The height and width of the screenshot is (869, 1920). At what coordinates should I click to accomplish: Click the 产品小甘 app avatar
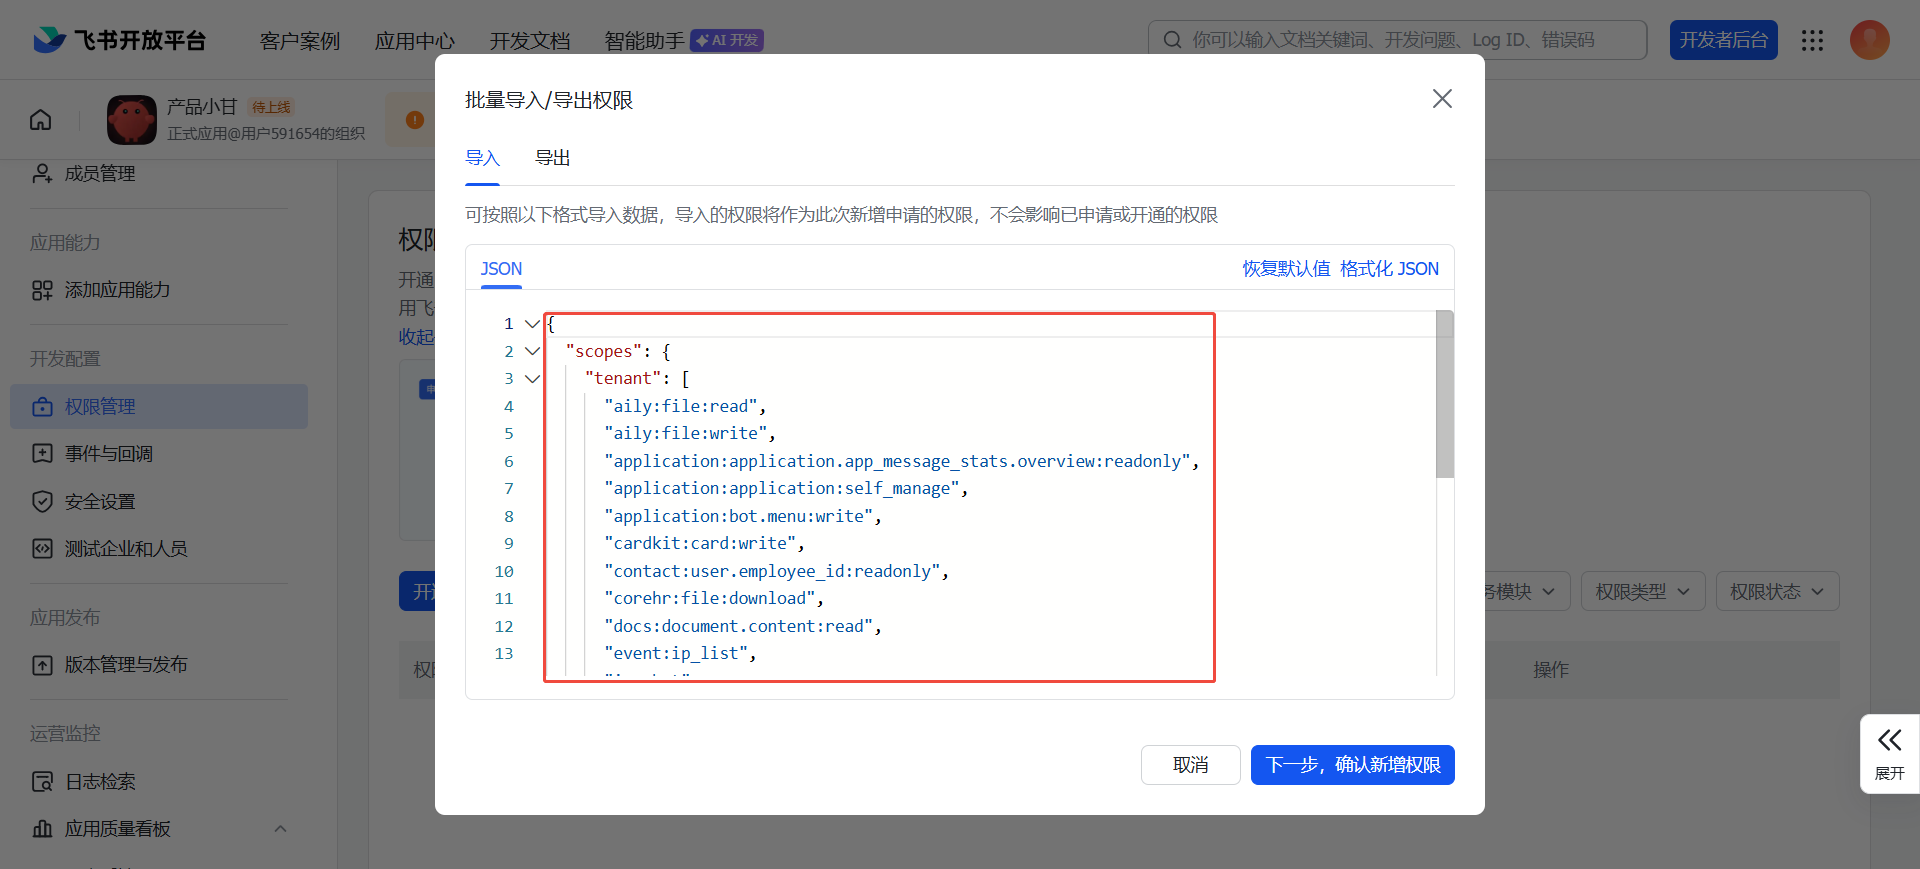132,120
